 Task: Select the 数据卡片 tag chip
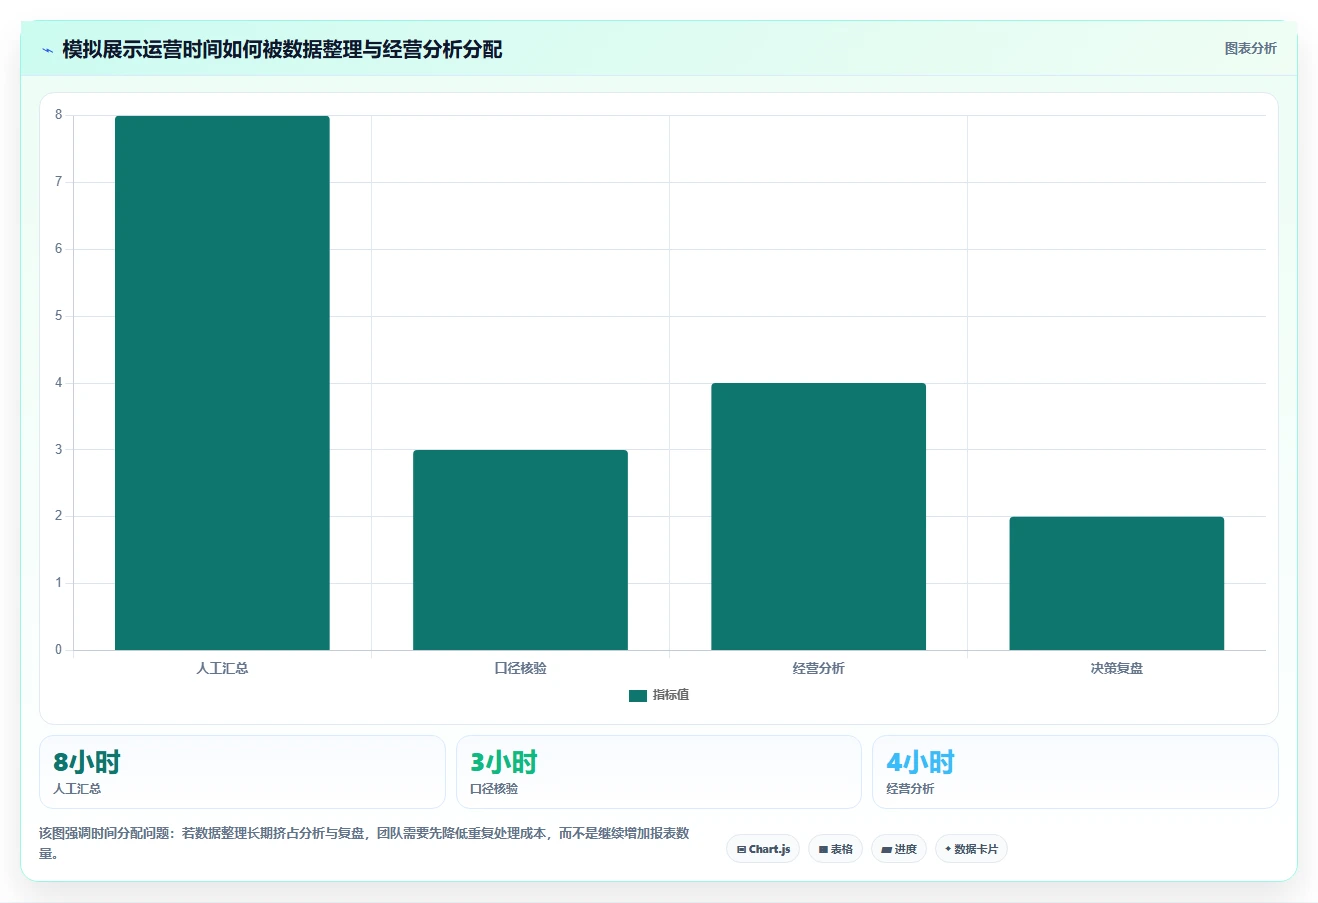pyautogui.click(x=971, y=849)
